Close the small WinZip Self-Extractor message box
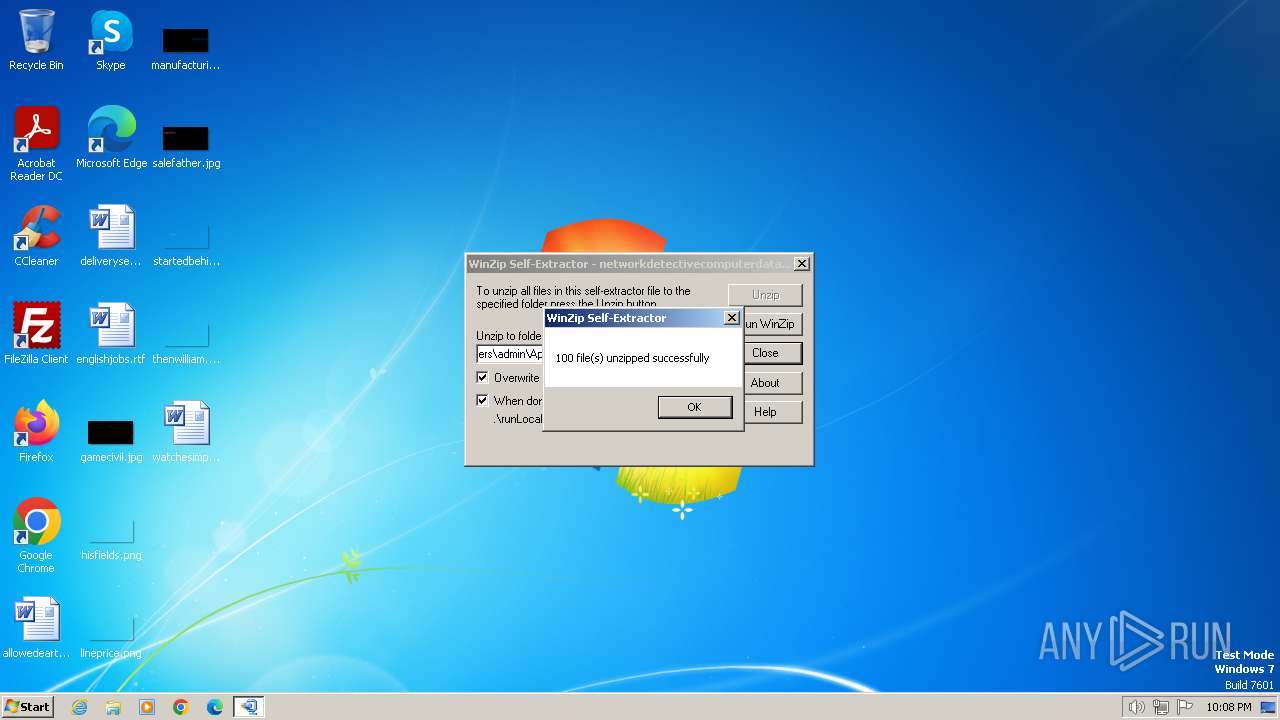1280x720 pixels. pyautogui.click(x=731, y=318)
